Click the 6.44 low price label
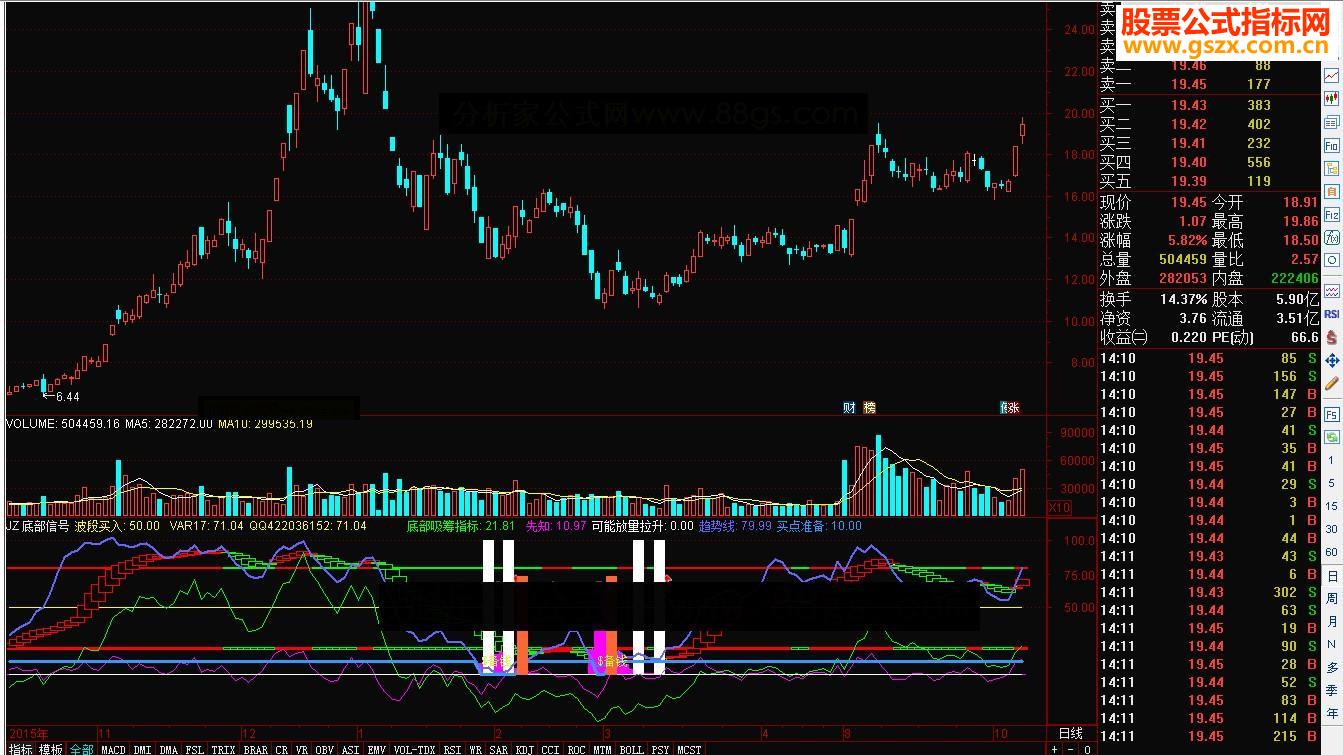 point(65,396)
